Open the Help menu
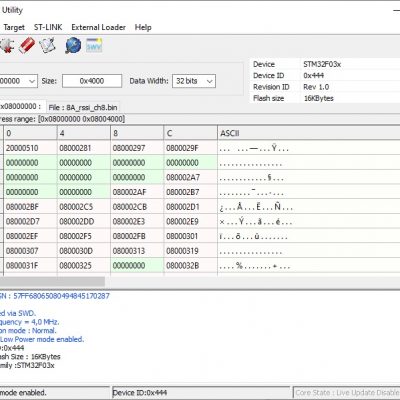The image size is (400, 400). [x=143, y=27]
